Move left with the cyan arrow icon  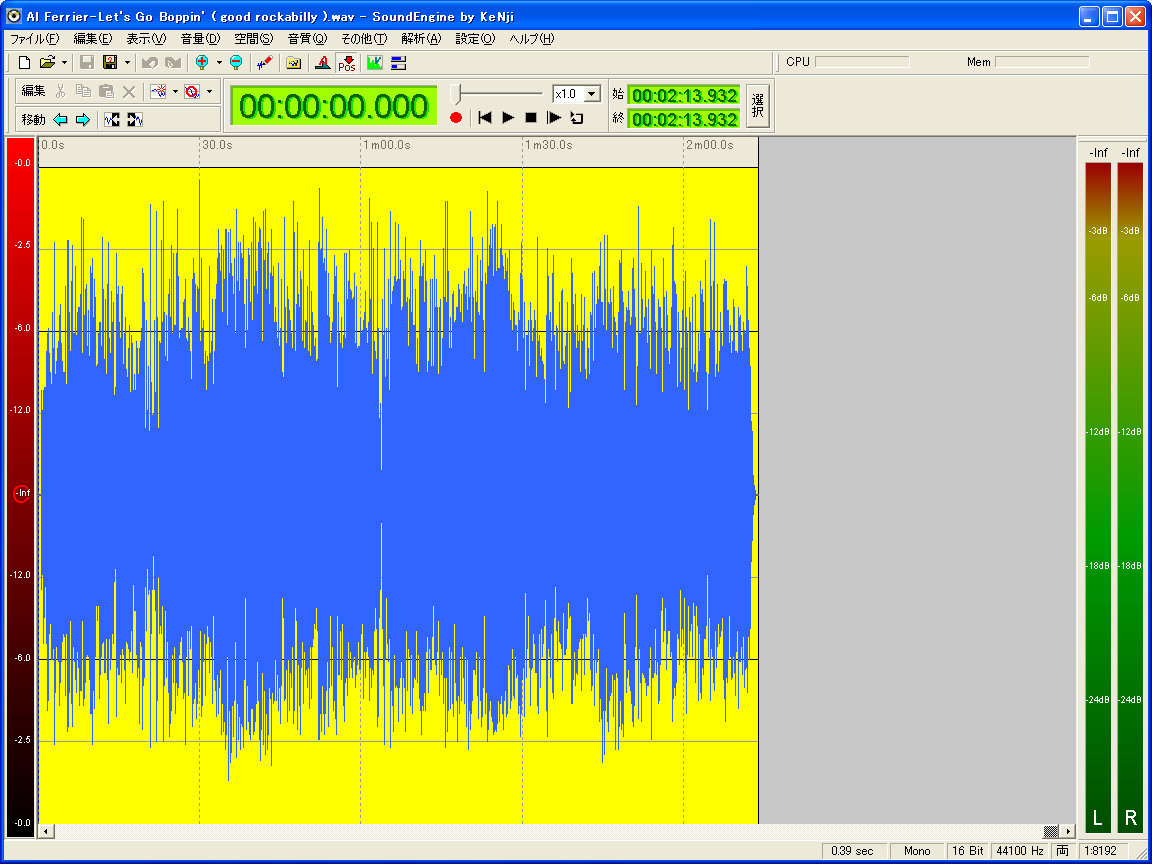(61, 120)
